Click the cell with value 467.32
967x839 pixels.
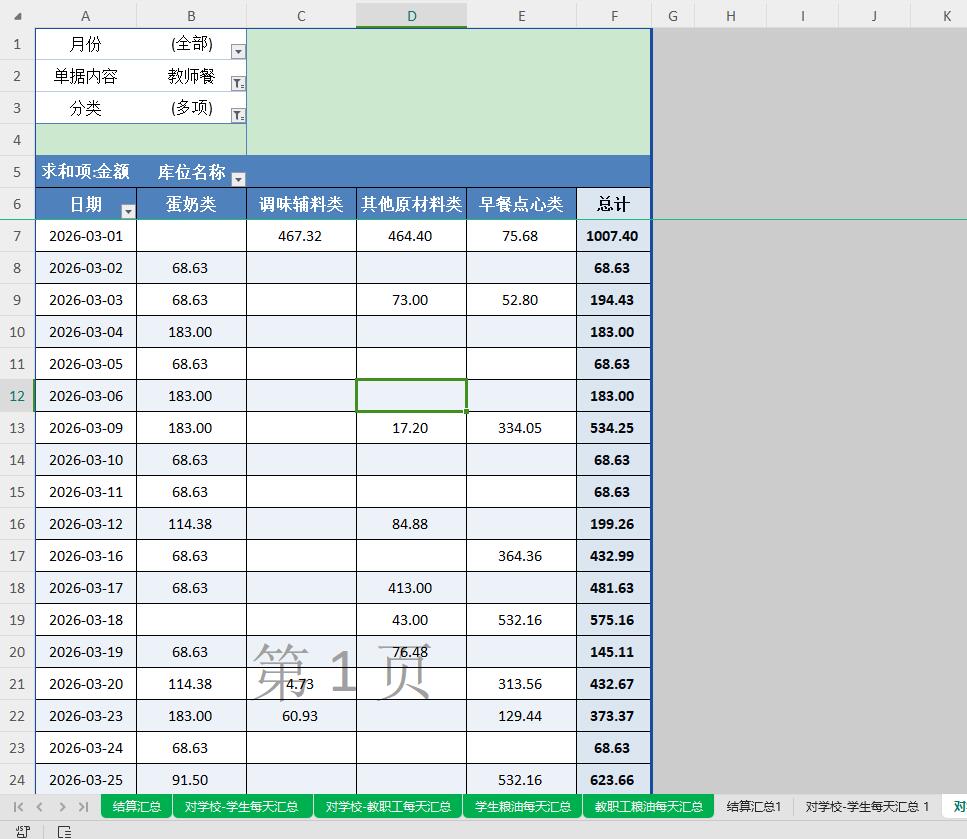tap(301, 236)
